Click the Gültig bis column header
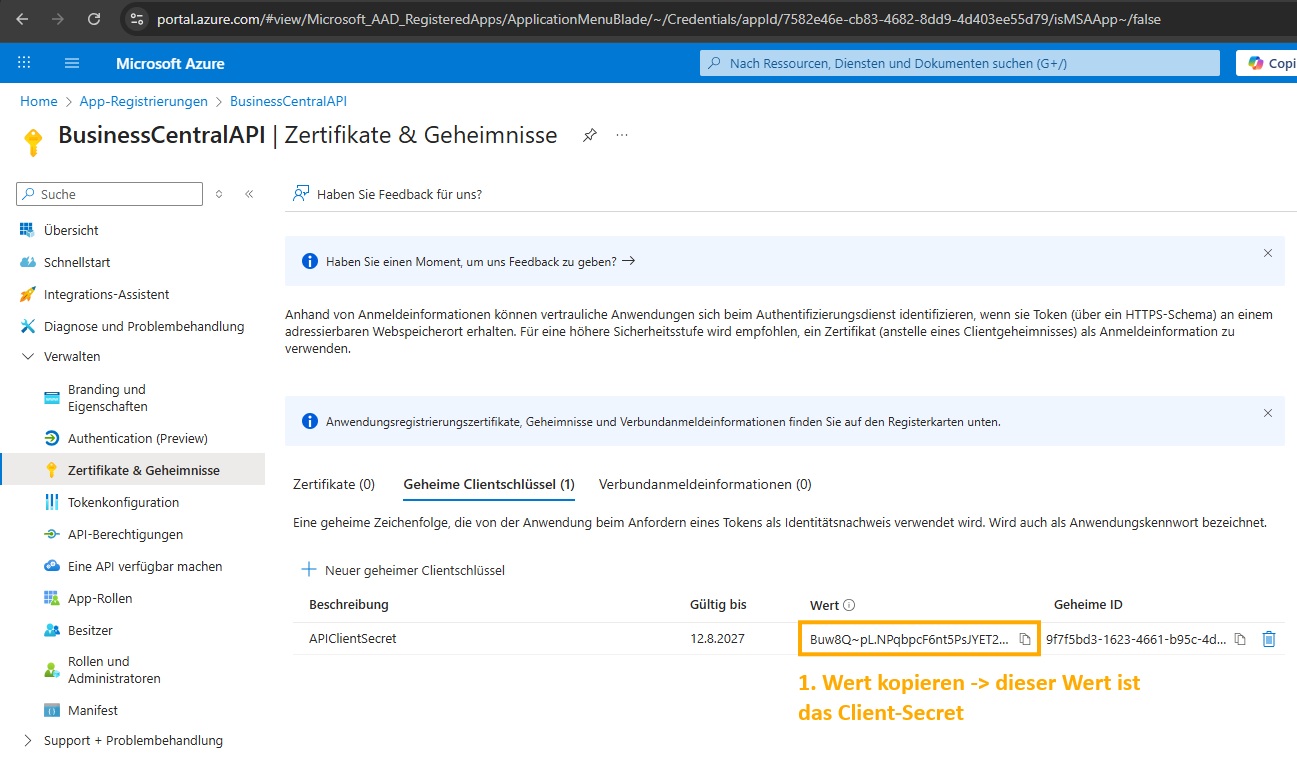Viewport: 1297px width, 776px height. [718, 604]
